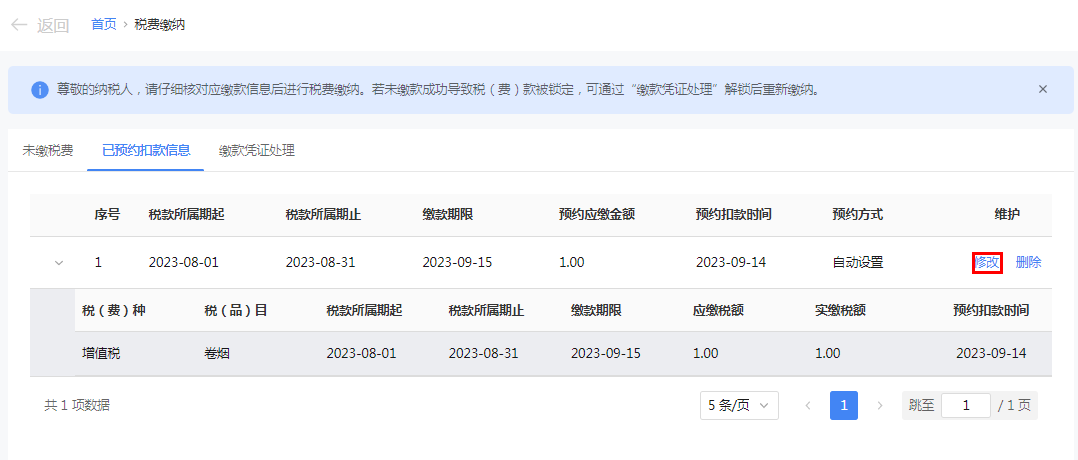Click 删除 to remove the scheduled payment

coord(1028,263)
